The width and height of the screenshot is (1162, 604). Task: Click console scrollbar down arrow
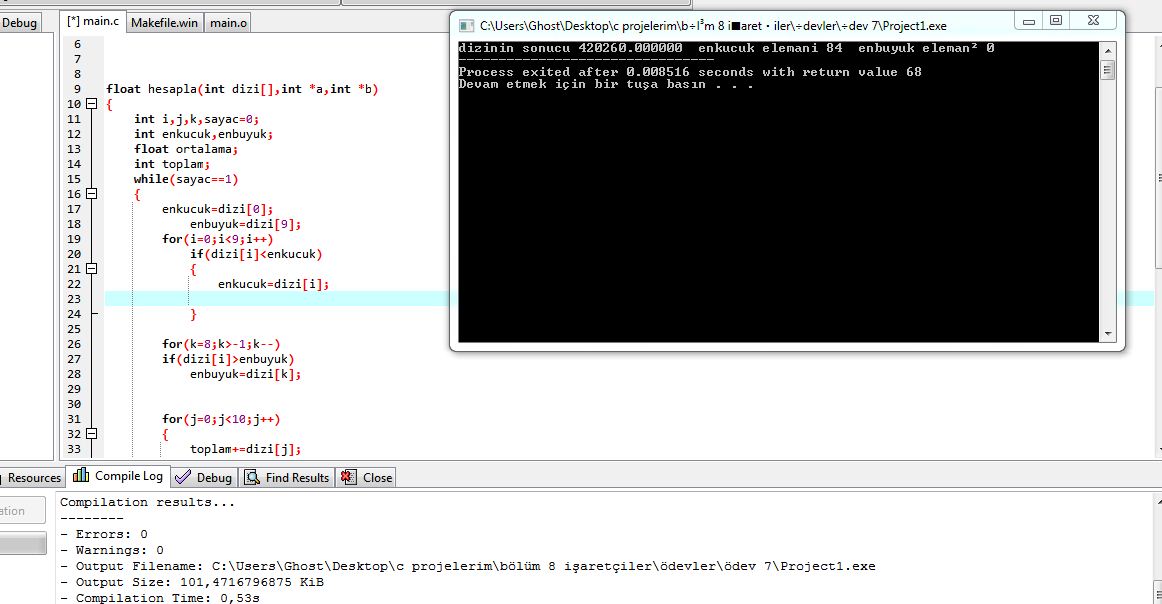[x=1108, y=334]
